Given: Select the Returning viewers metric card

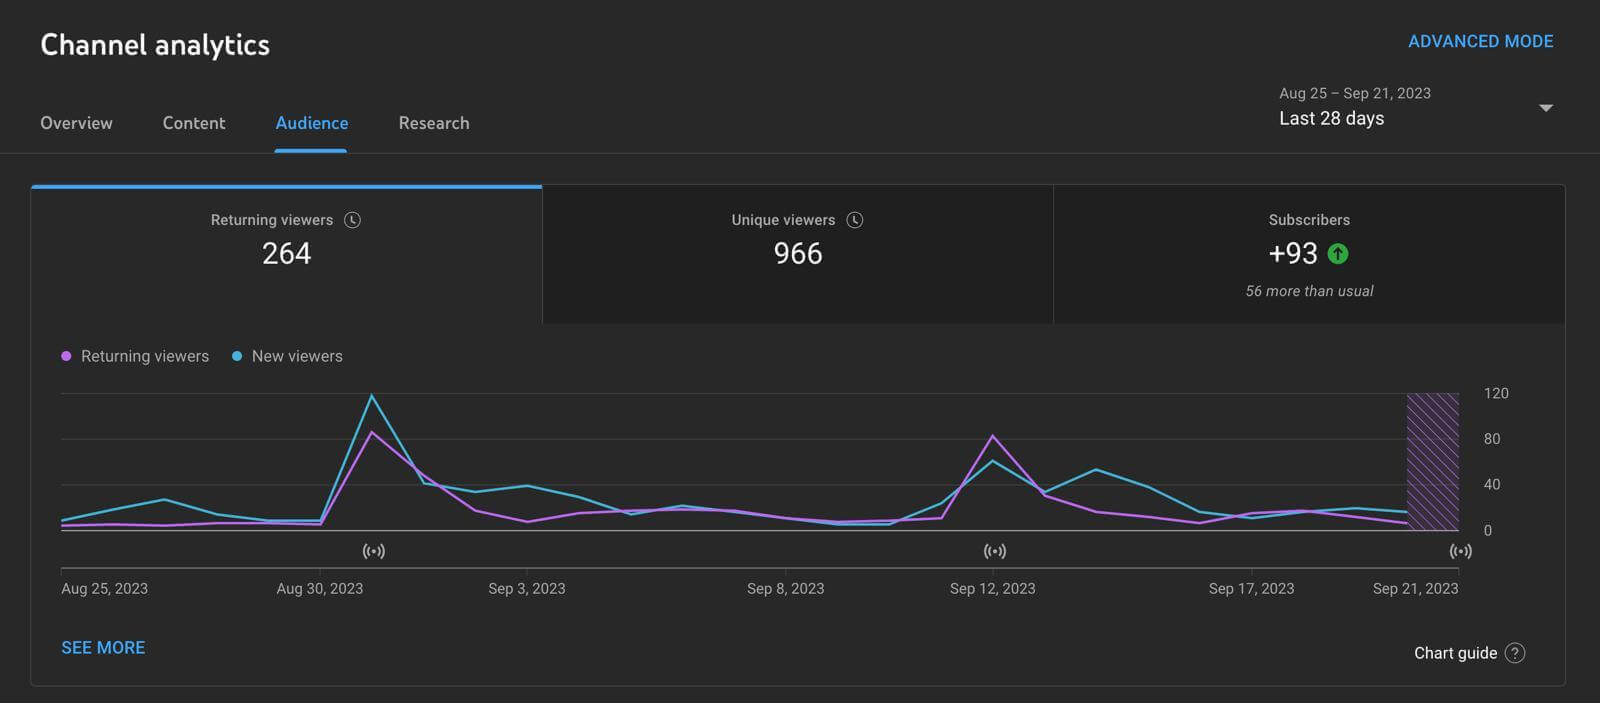Looking at the screenshot, I should (x=286, y=254).
